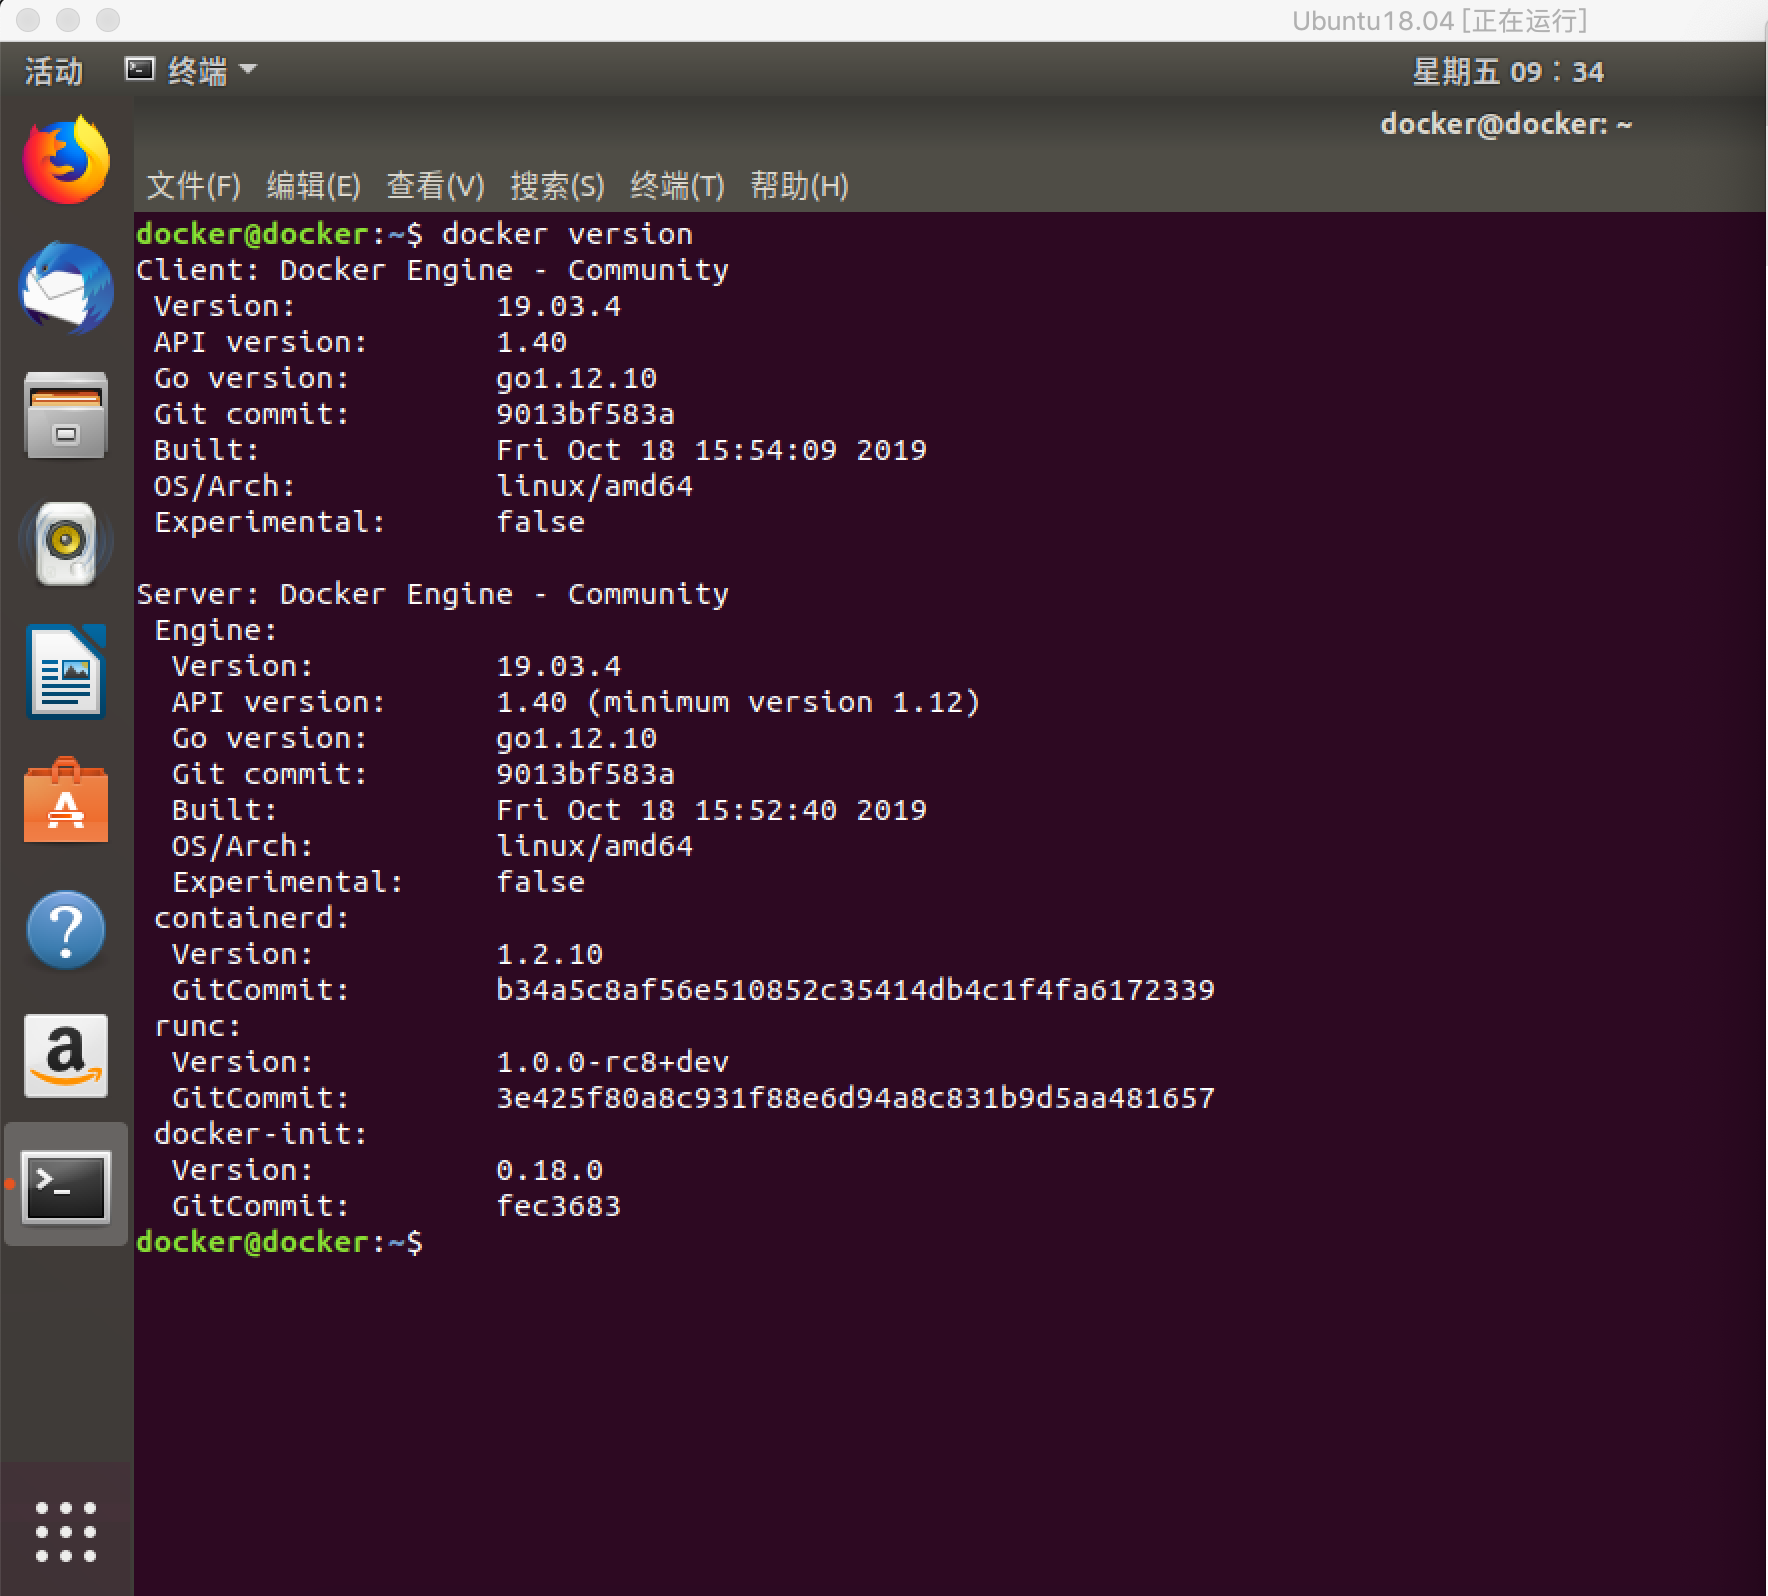The height and width of the screenshot is (1596, 1768).
Task: Show applications grid at dock bottom
Action: [x=66, y=1531]
